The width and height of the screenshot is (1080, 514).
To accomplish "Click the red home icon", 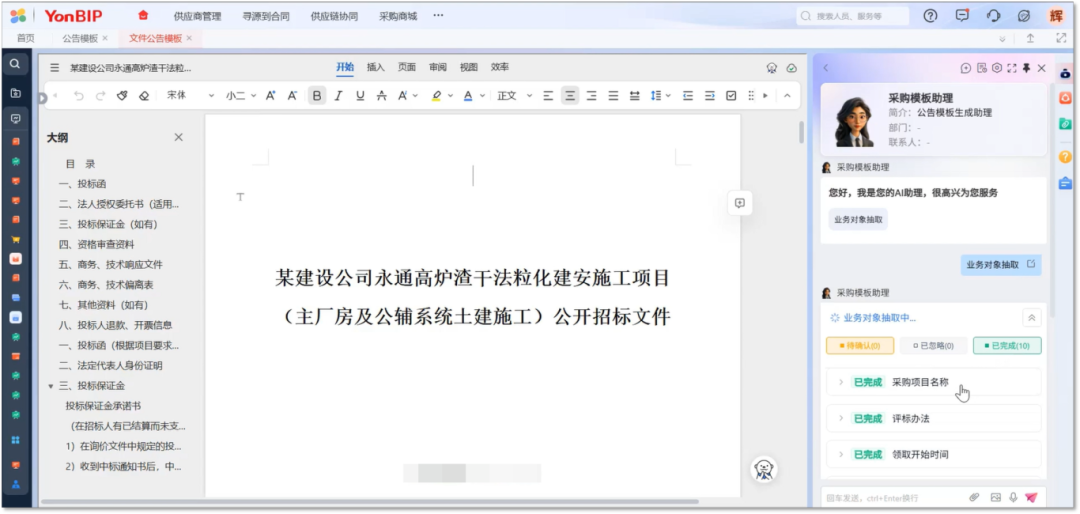I will pos(143,15).
